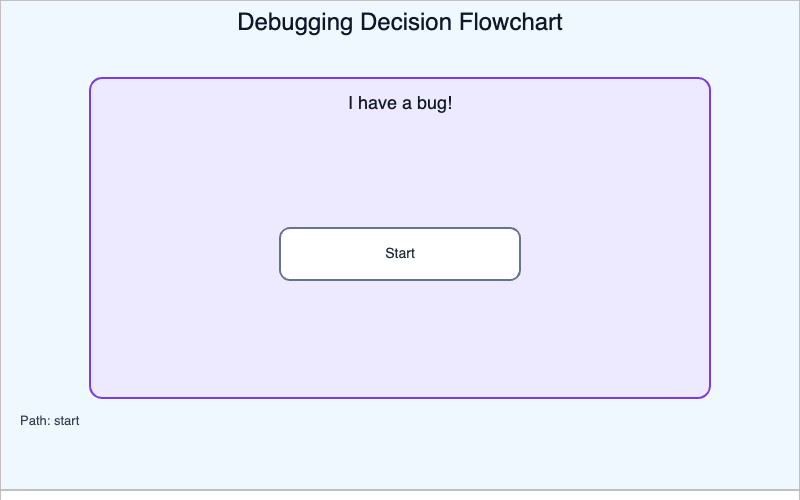Click the "Path:" label at bottom left
The image size is (800, 500).
[35, 421]
